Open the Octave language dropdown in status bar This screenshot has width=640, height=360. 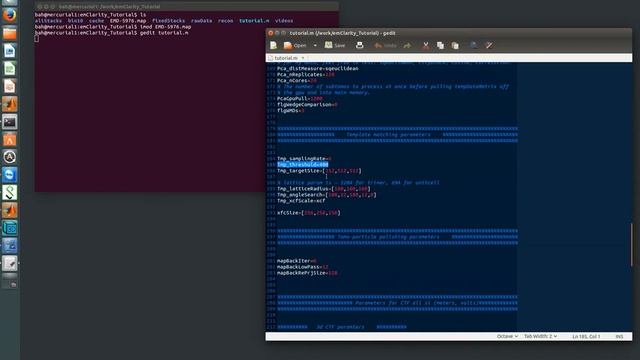507,336
